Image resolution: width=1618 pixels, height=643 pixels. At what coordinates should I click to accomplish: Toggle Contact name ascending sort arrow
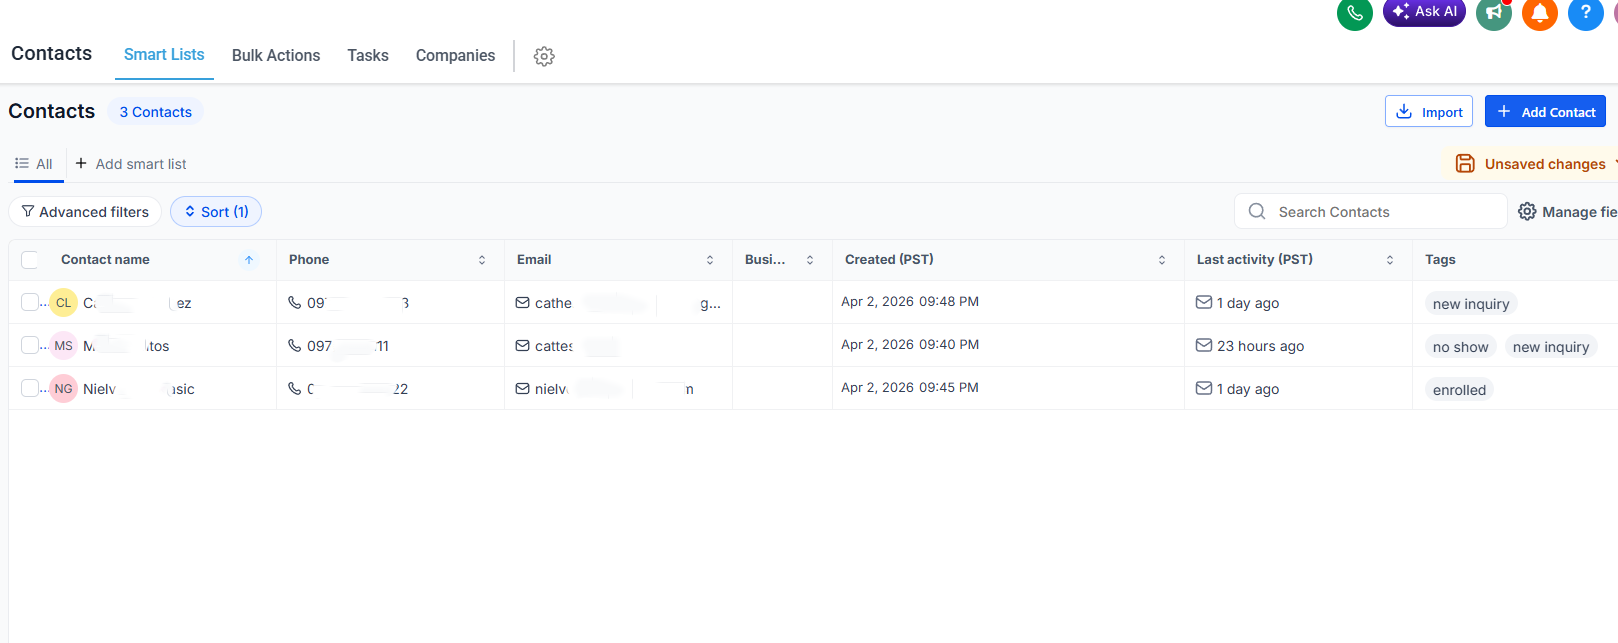click(x=249, y=260)
